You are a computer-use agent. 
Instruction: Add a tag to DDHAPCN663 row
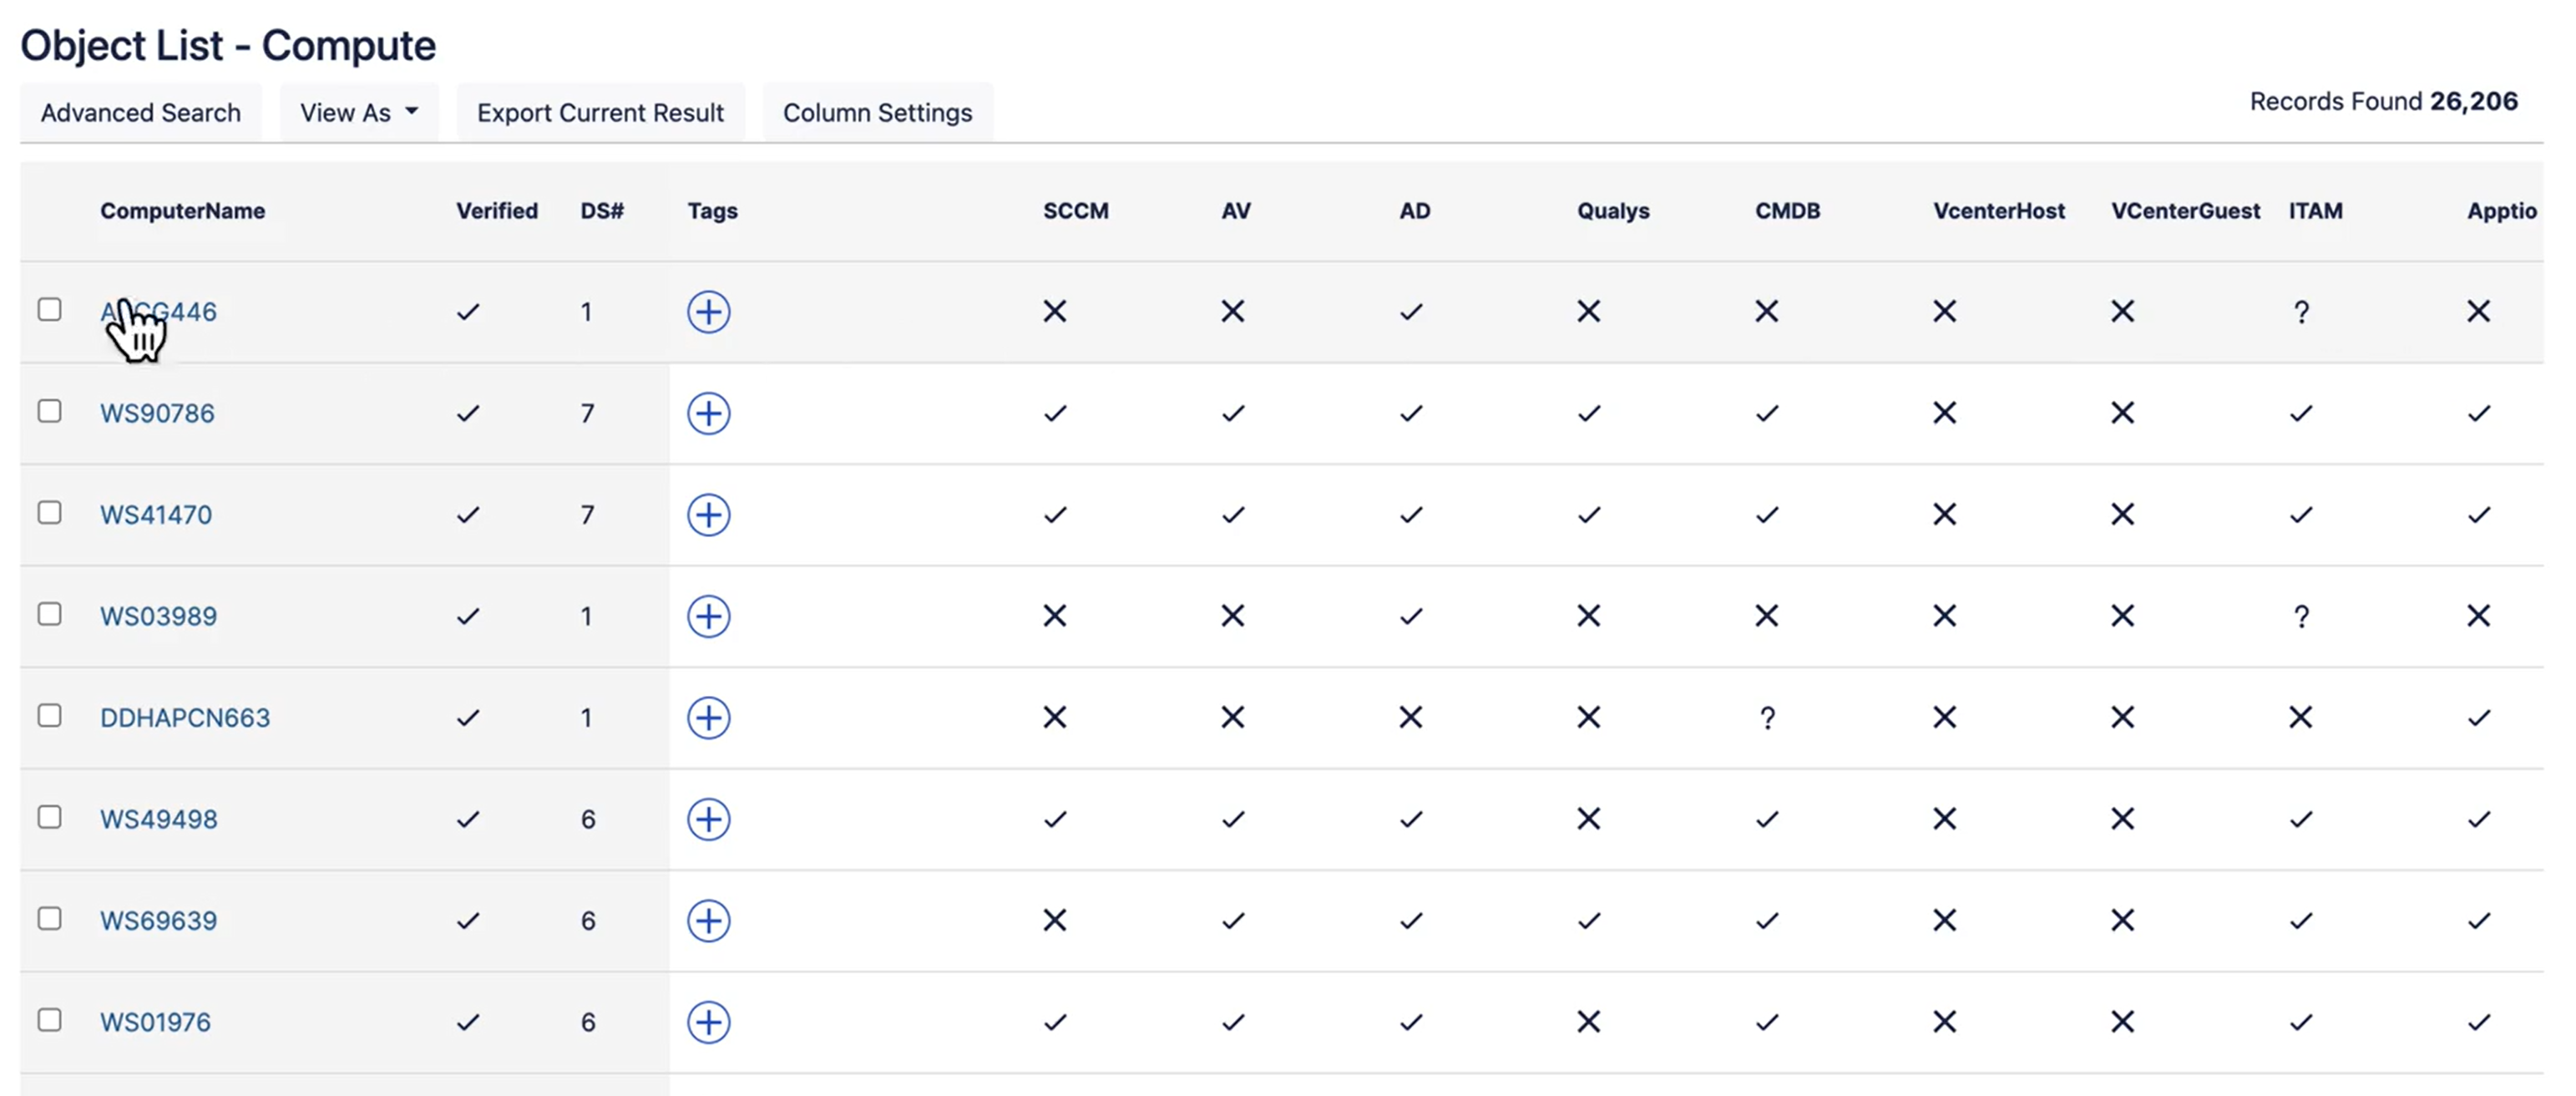[708, 718]
